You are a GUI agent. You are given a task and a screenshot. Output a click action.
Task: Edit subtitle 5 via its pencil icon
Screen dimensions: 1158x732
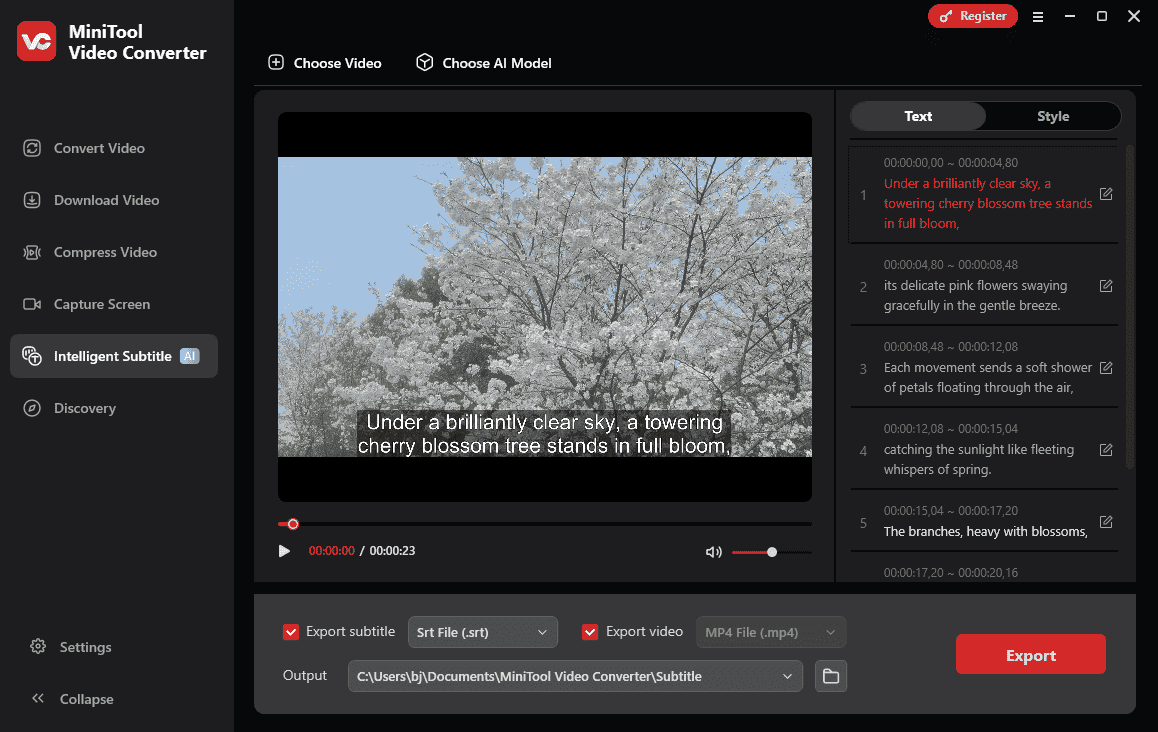[1106, 521]
